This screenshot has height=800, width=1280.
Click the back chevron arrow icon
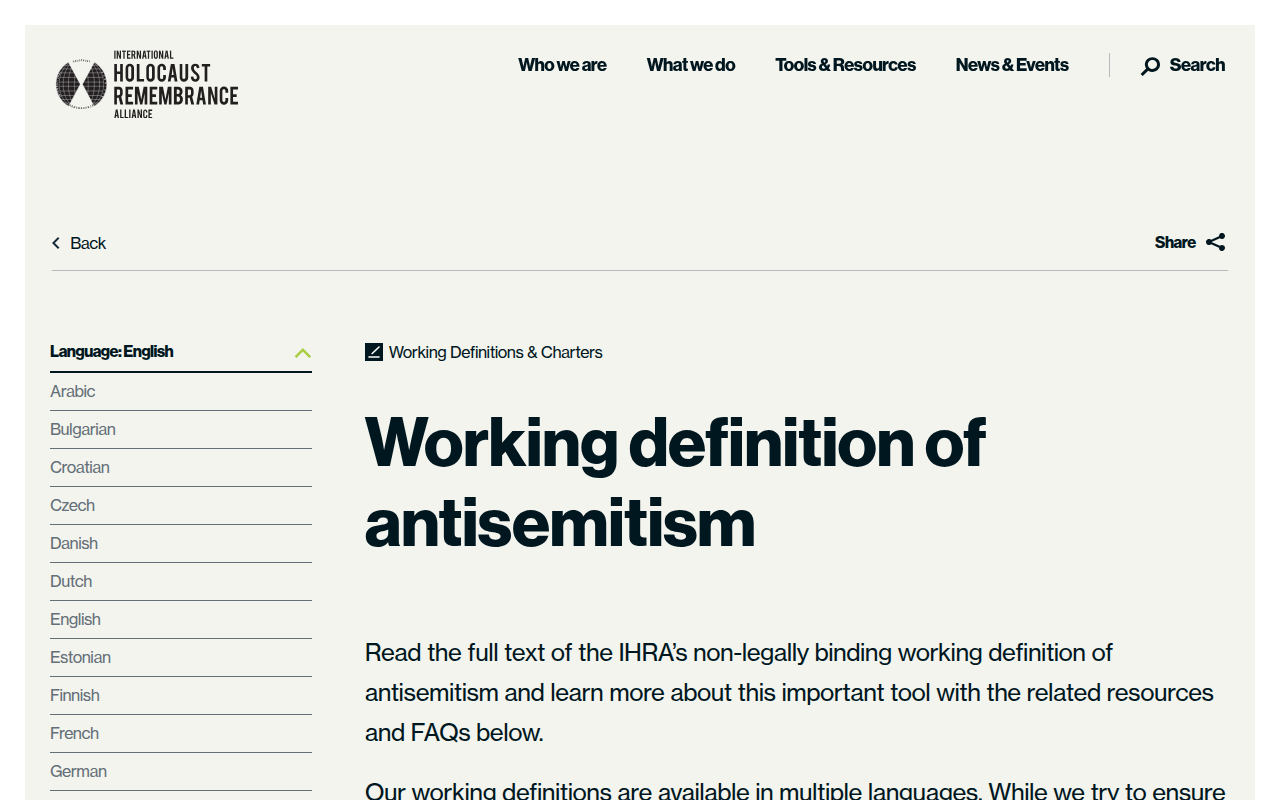click(x=56, y=243)
